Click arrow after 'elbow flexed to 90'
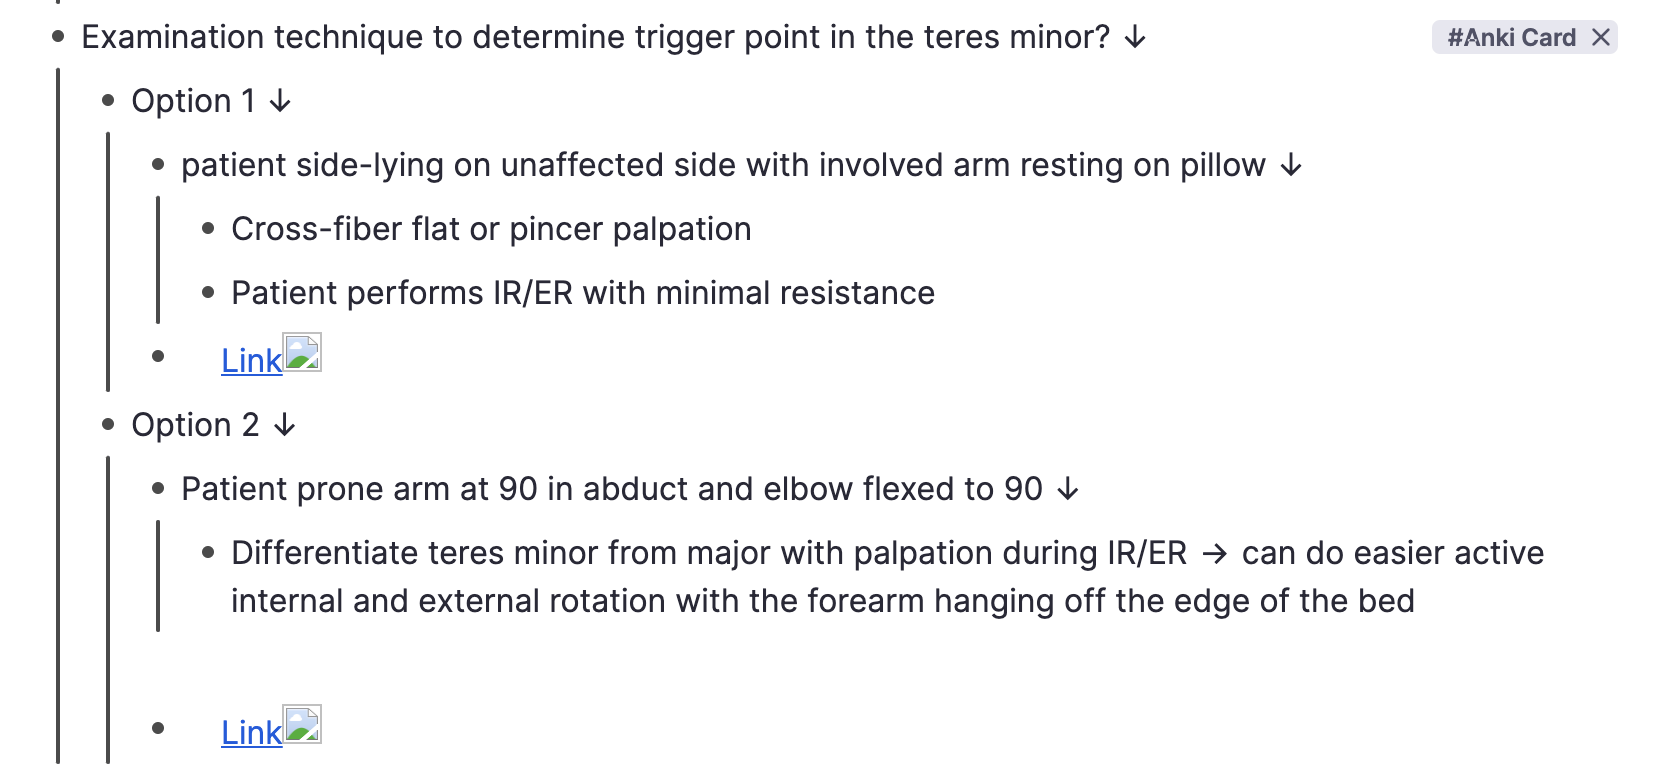 point(1068,489)
